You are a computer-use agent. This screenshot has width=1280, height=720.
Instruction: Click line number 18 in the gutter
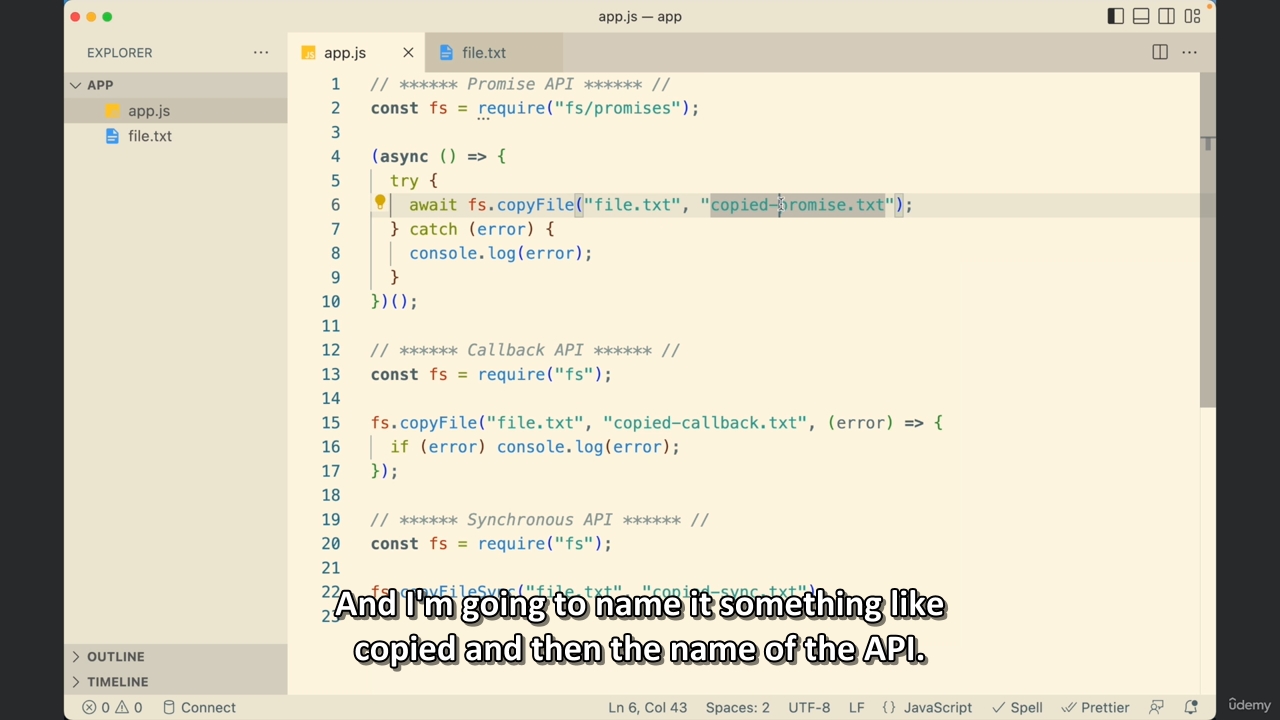[x=330, y=495]
